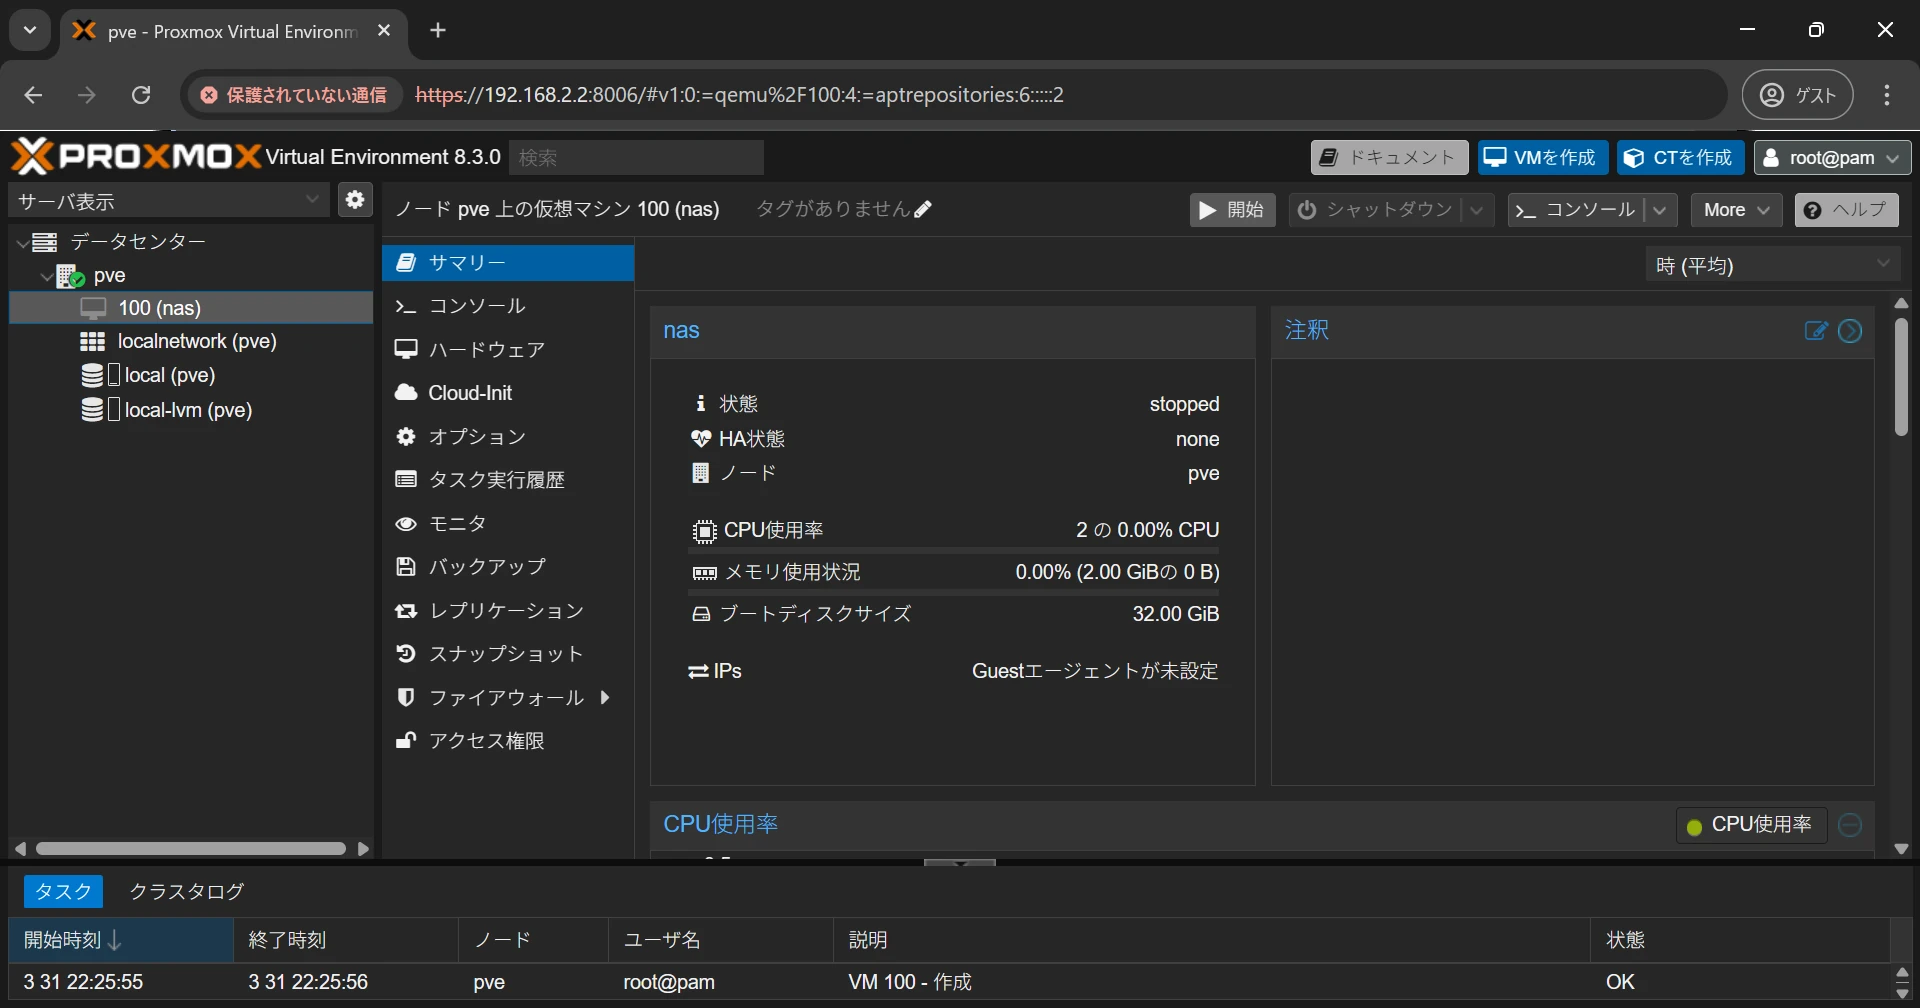Select VM 100 (nas) in the tree

tap(191, 308)
